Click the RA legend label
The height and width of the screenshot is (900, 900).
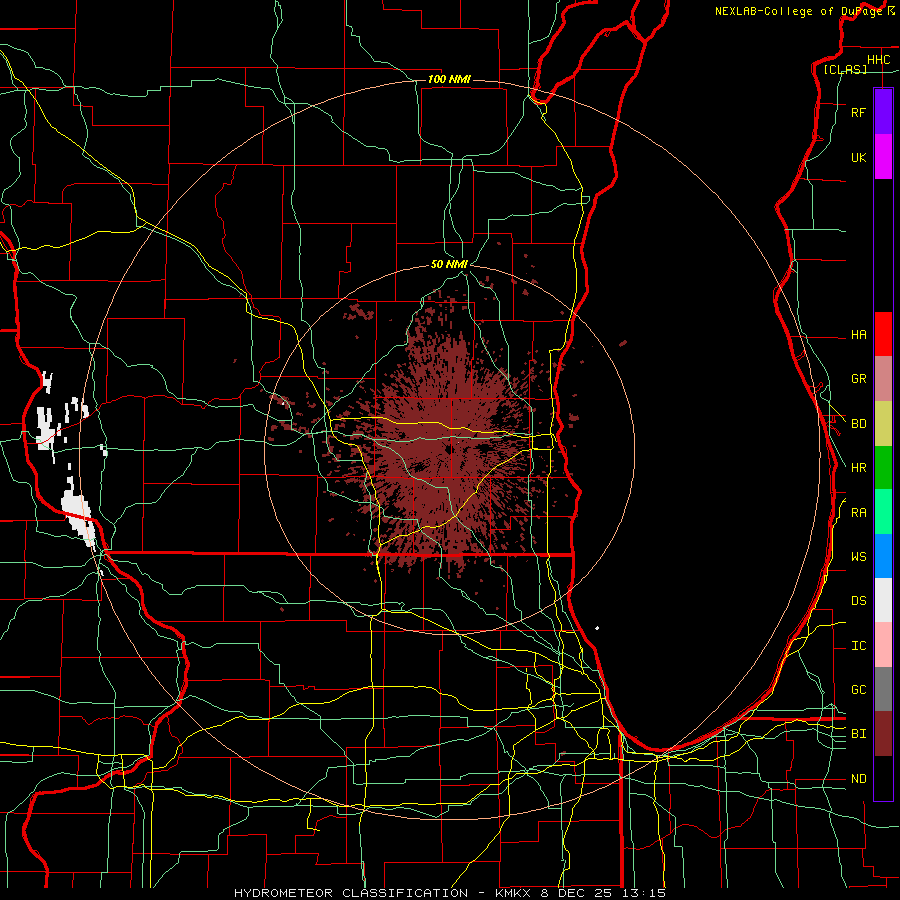[858, 513]
